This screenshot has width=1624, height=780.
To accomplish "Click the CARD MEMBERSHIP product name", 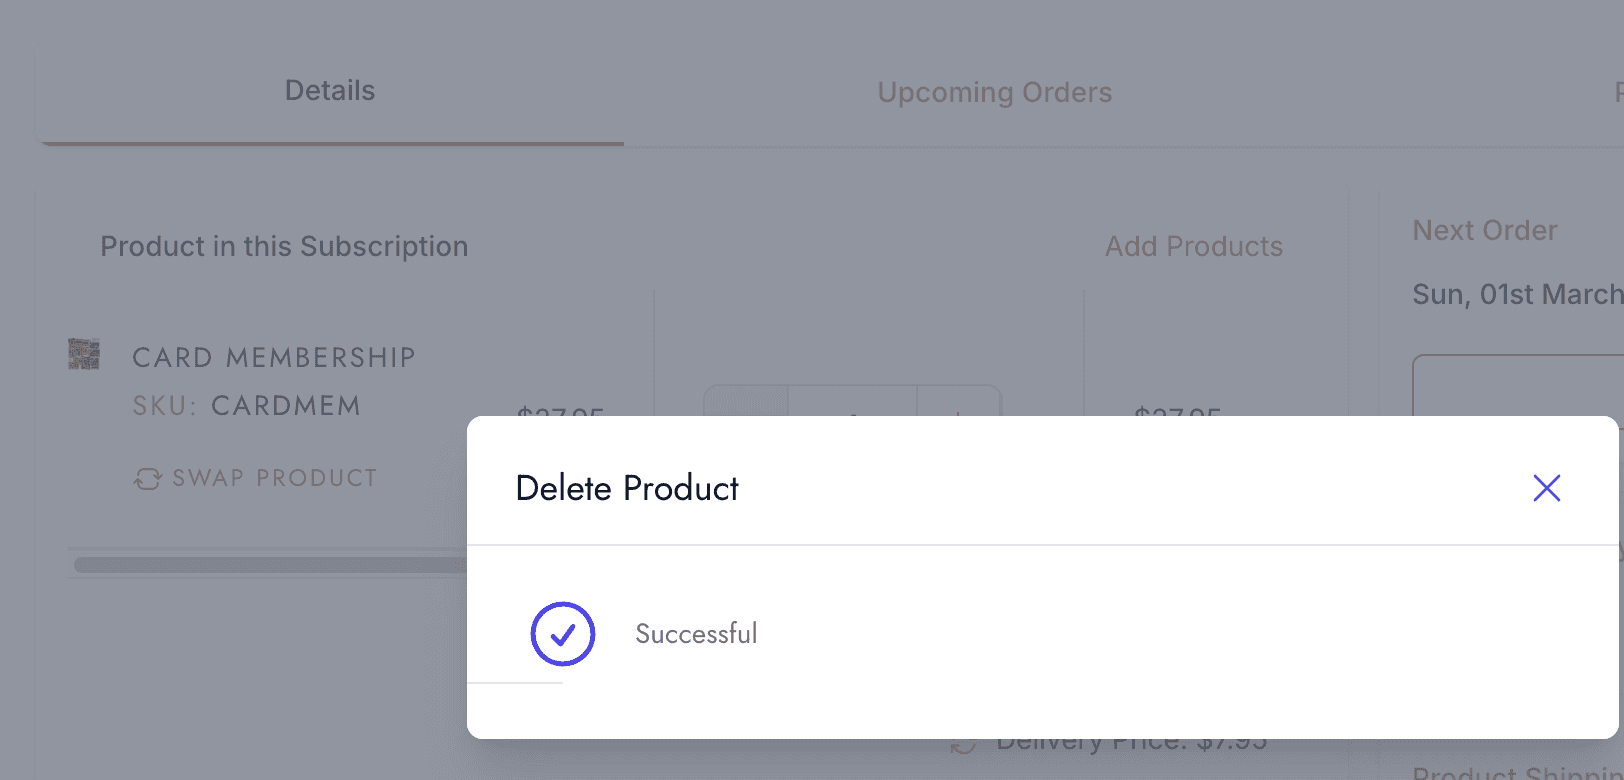I will (274, 357).
